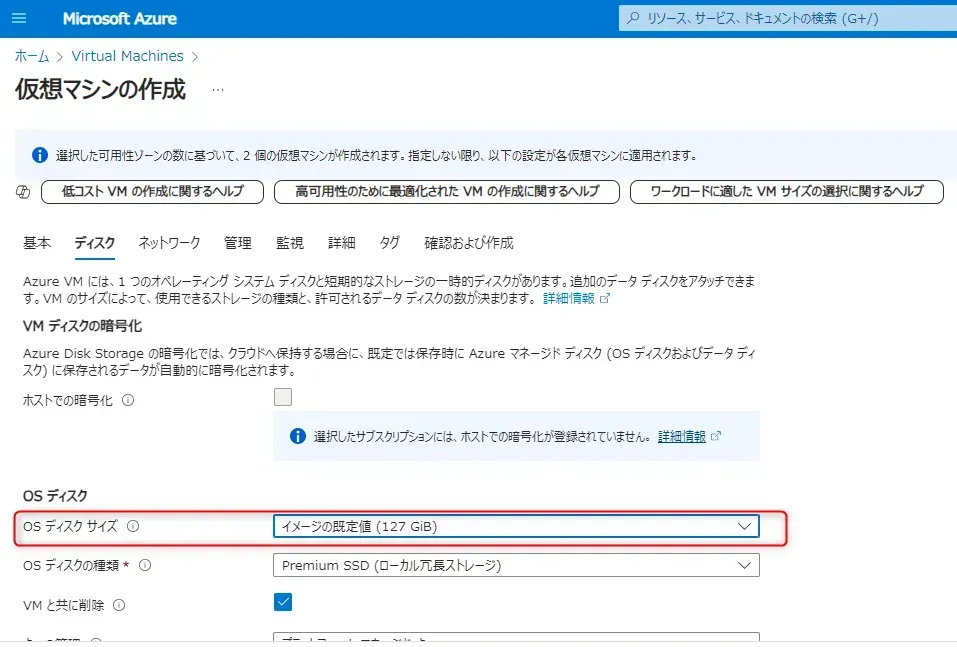Switch to the ネットワーク tab
957x647 pixels.
pyautogui.click(x=169, y=243)
